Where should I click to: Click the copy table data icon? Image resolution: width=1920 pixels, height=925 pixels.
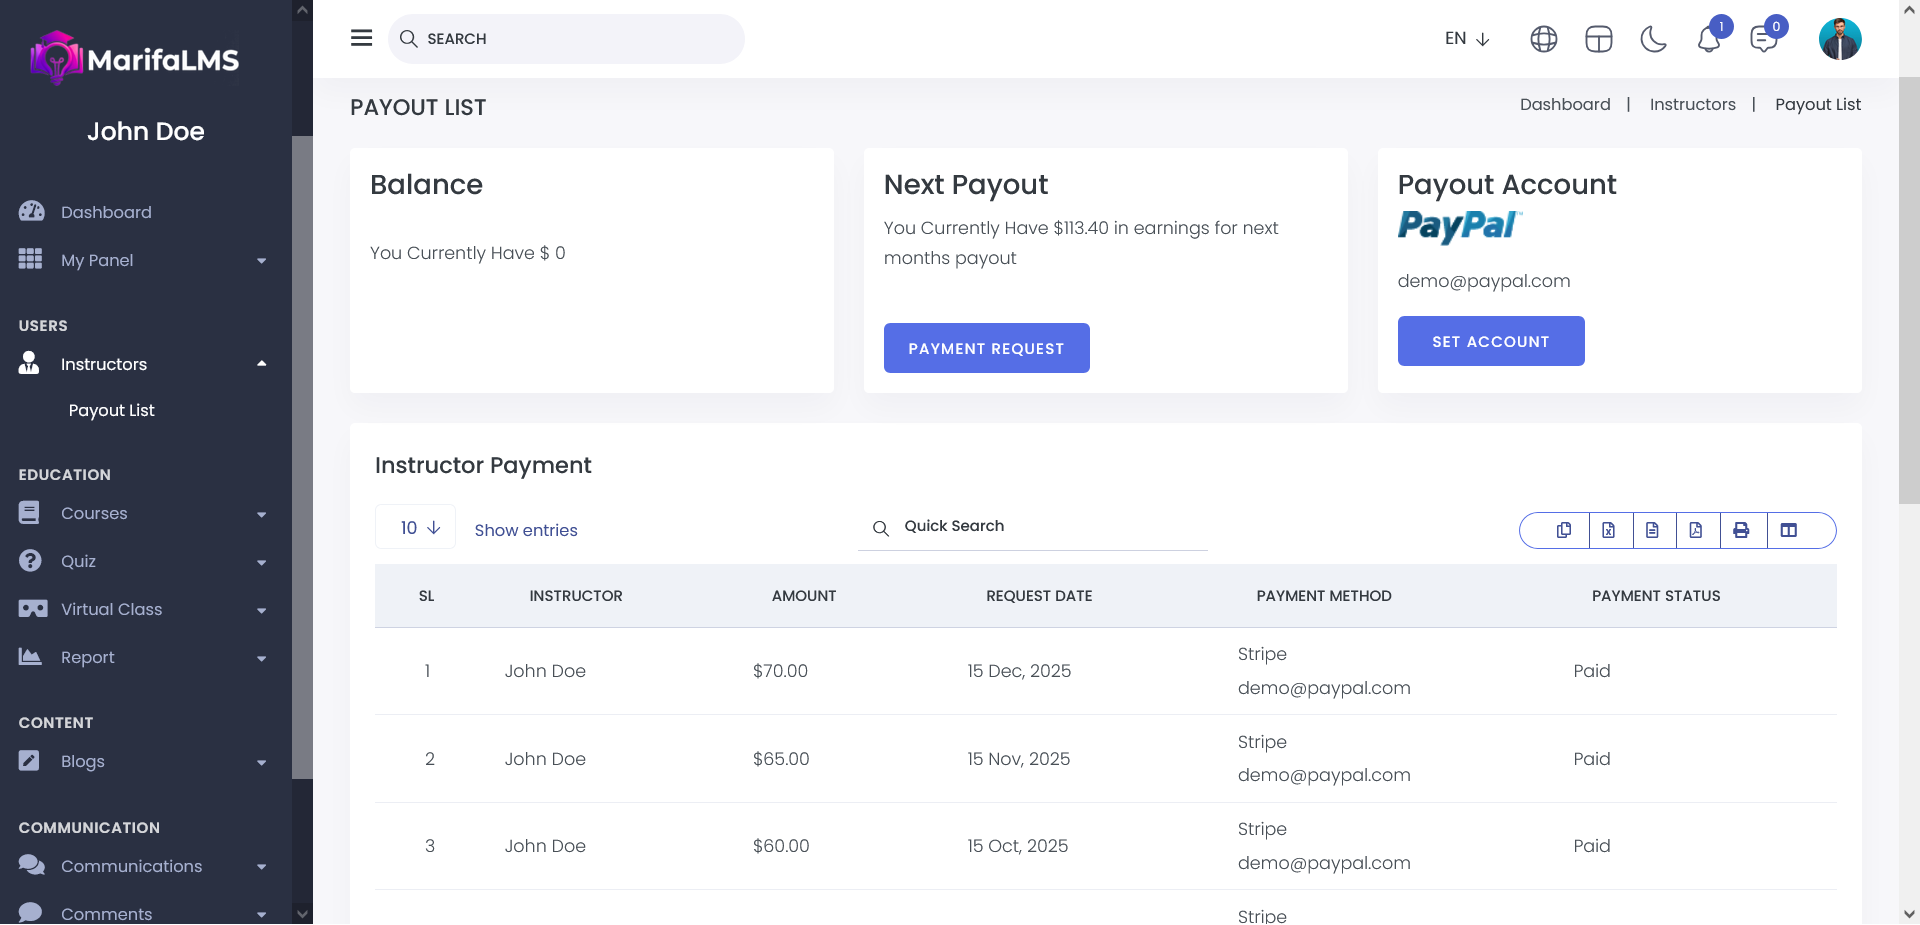[x=1564, y=530]
